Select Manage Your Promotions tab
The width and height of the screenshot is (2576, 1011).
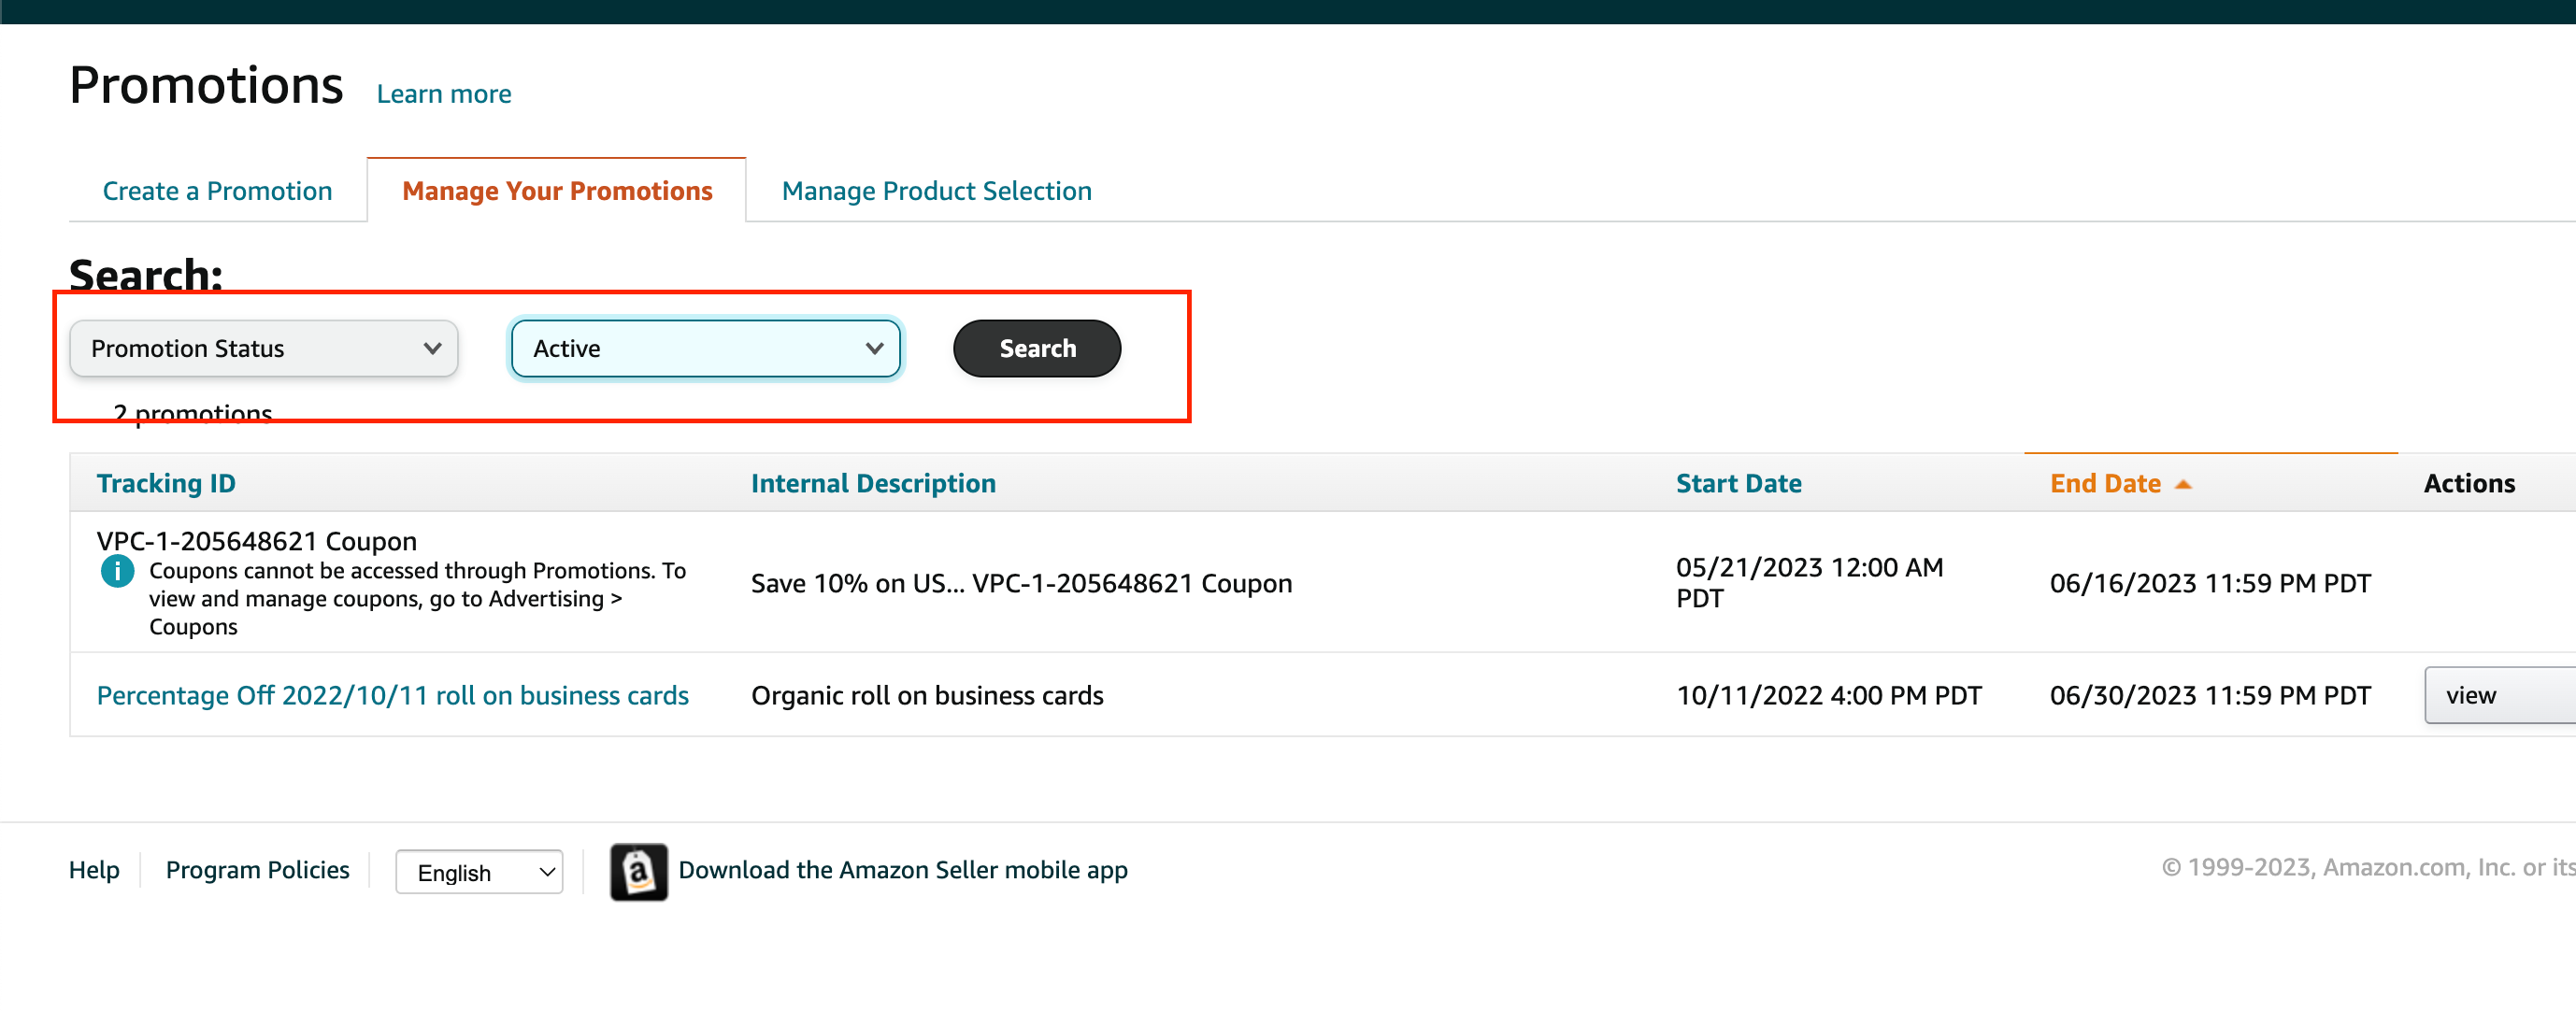[557, 191]
